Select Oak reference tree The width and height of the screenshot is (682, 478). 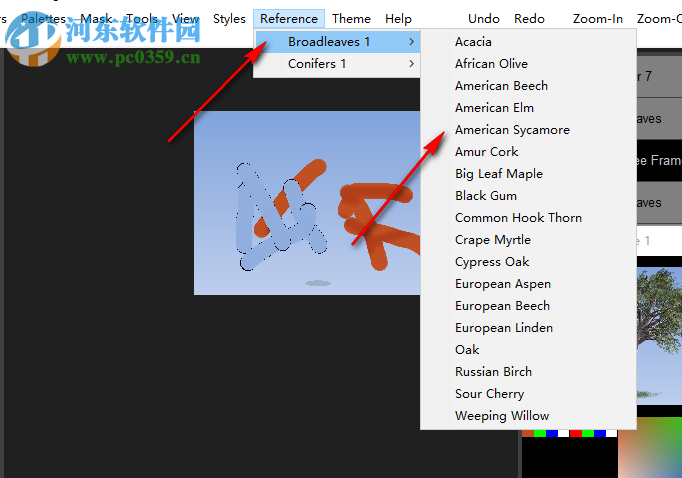click(528, 350)
